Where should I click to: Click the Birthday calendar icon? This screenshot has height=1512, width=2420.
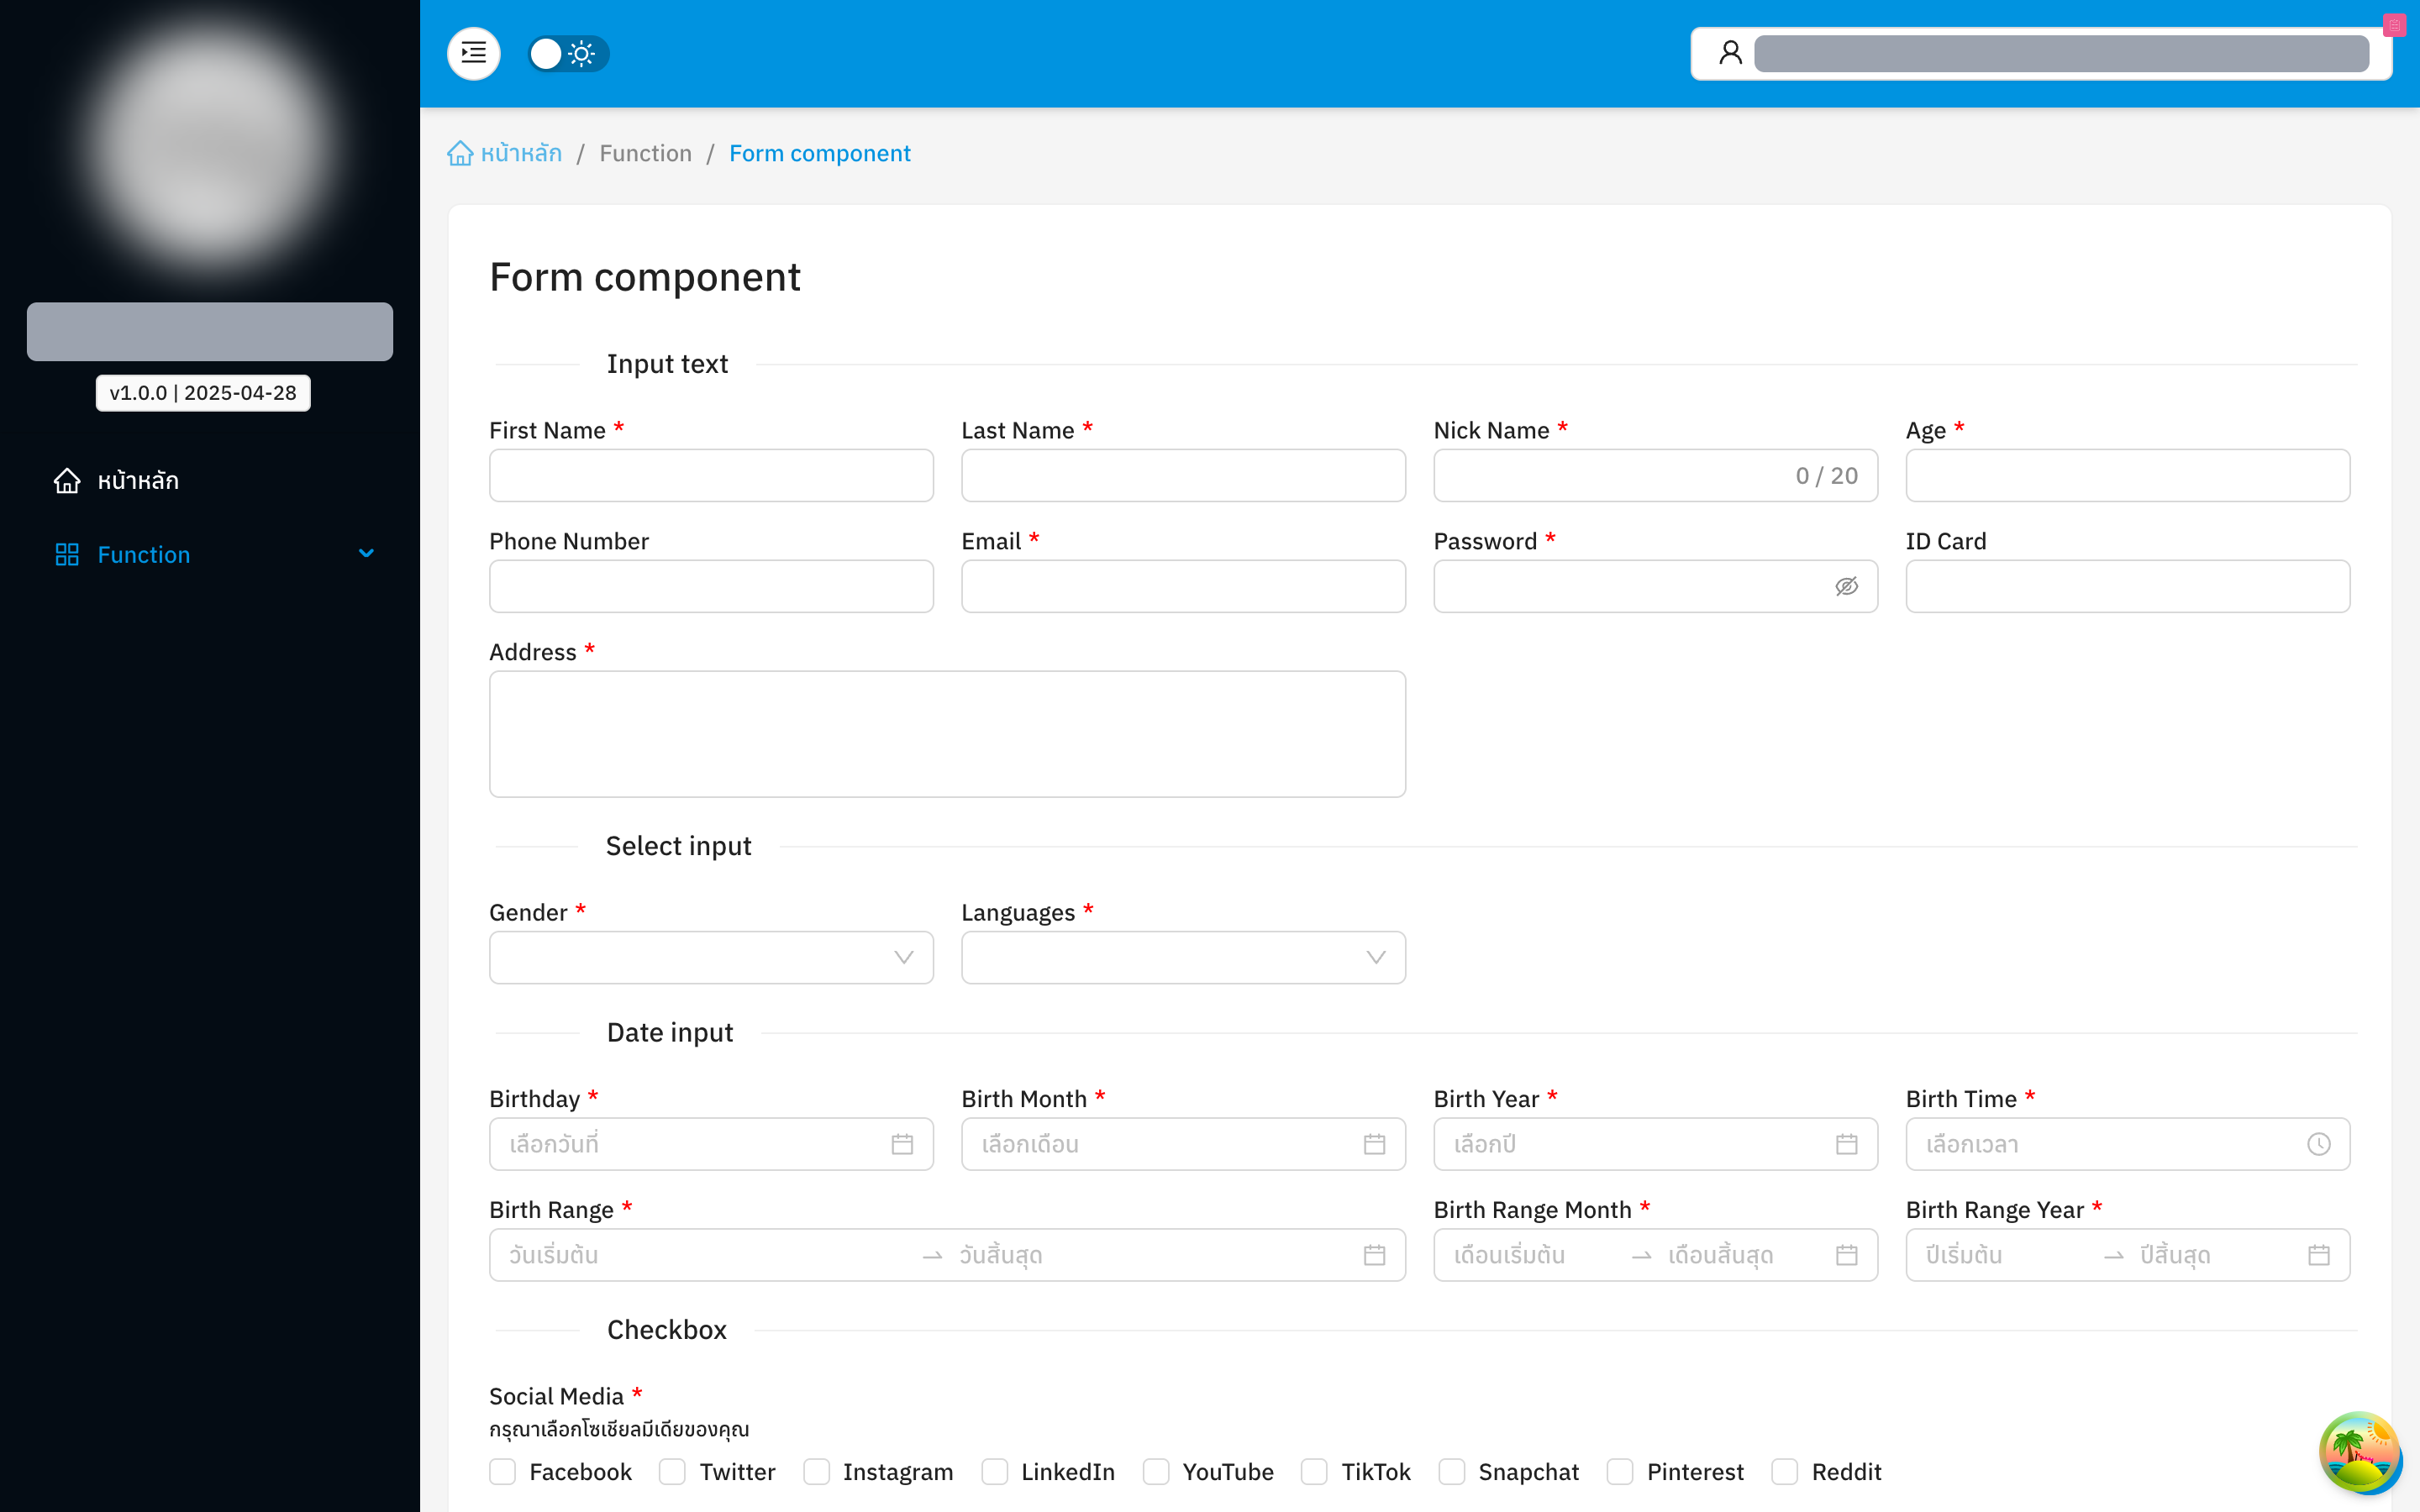pyautogui.click(x=902, y=1144)
